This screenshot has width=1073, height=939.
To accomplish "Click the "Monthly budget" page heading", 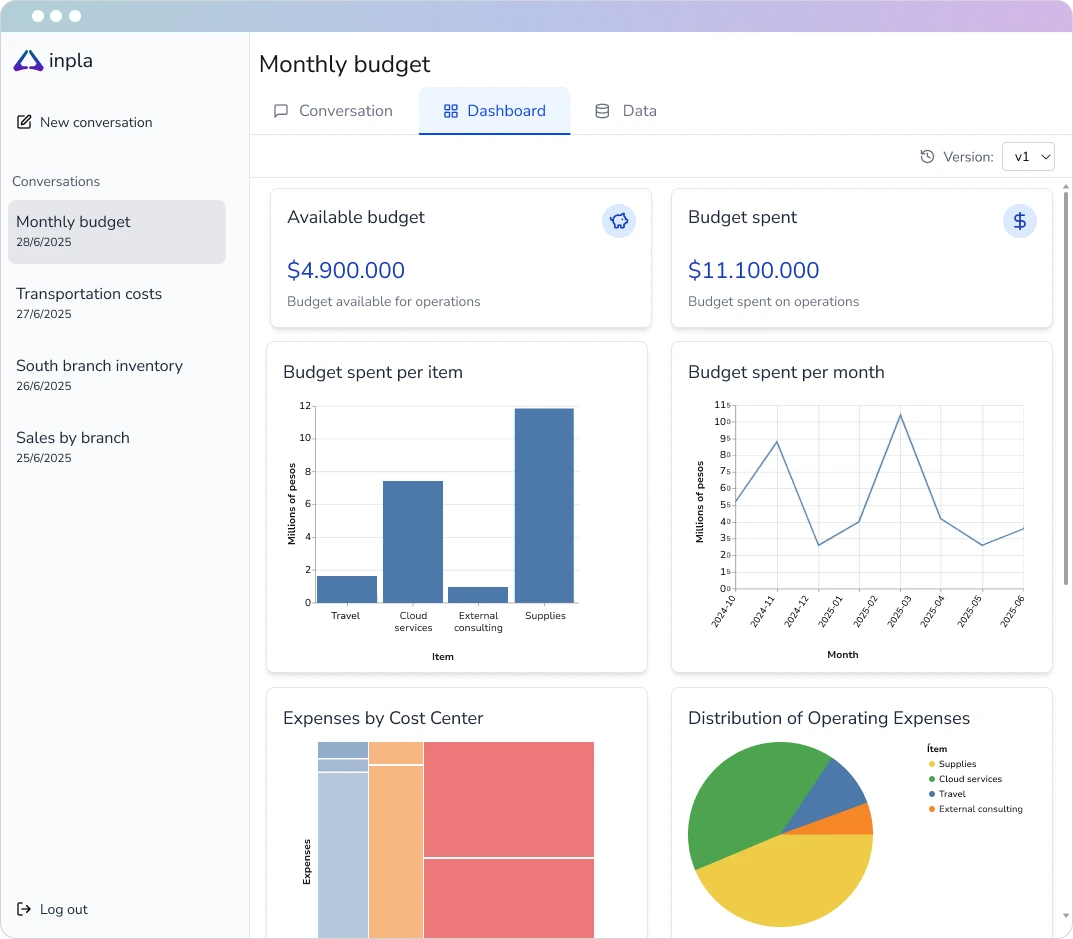I will pyautogui.click(x=345, y=64).
